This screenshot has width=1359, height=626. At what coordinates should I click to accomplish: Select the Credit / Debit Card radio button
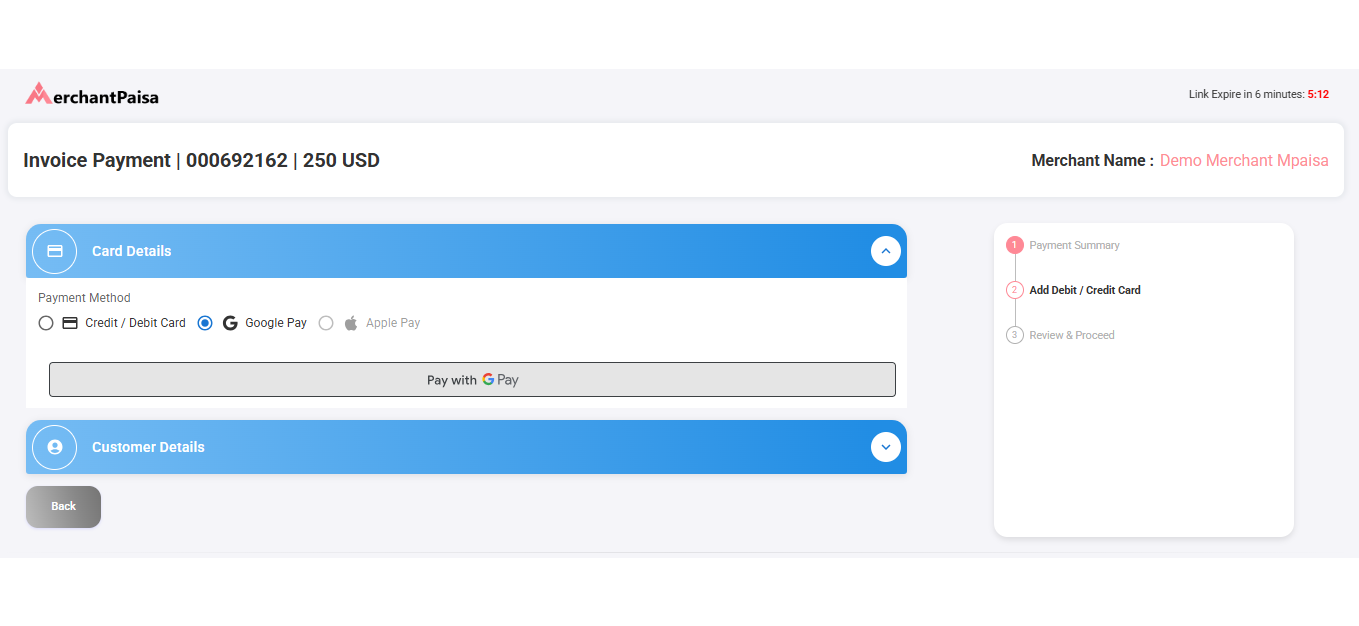pos(46,323)
